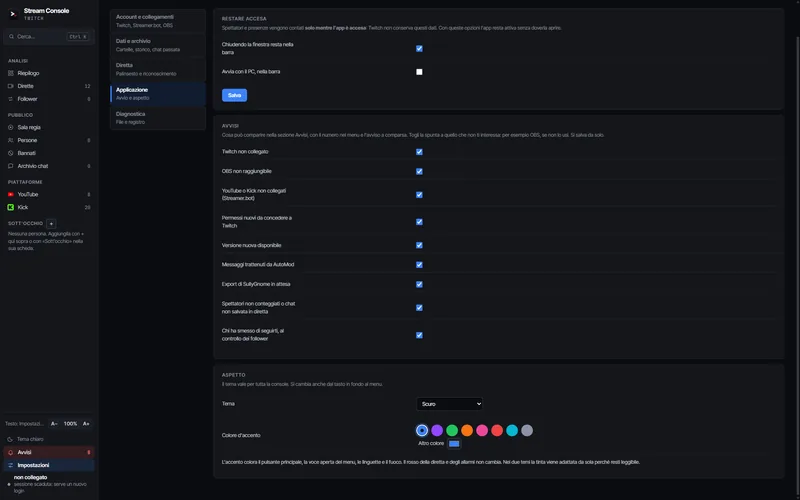
Task: Select the green accent color swatch
Action: (x=452, y=430)
